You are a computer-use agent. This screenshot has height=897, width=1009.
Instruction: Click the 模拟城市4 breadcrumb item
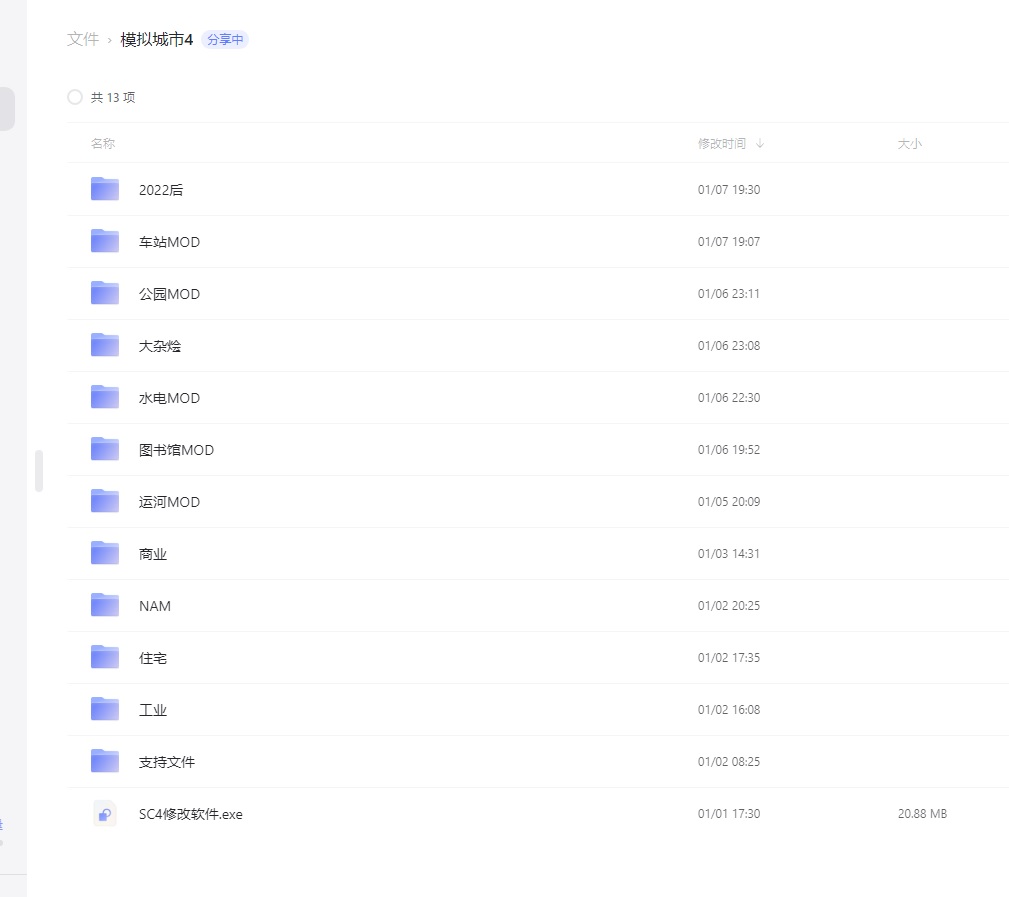tap(156, 39)
